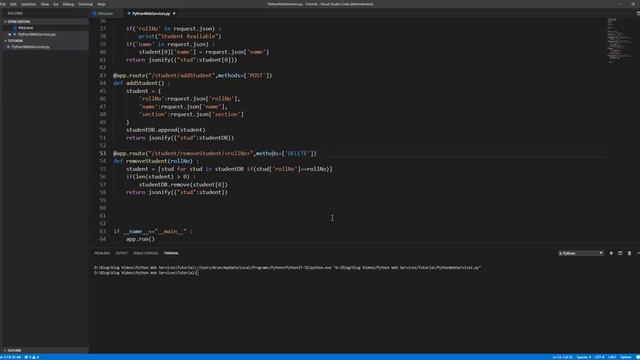
Task: Click the code minimap overview
Action: 619,40
